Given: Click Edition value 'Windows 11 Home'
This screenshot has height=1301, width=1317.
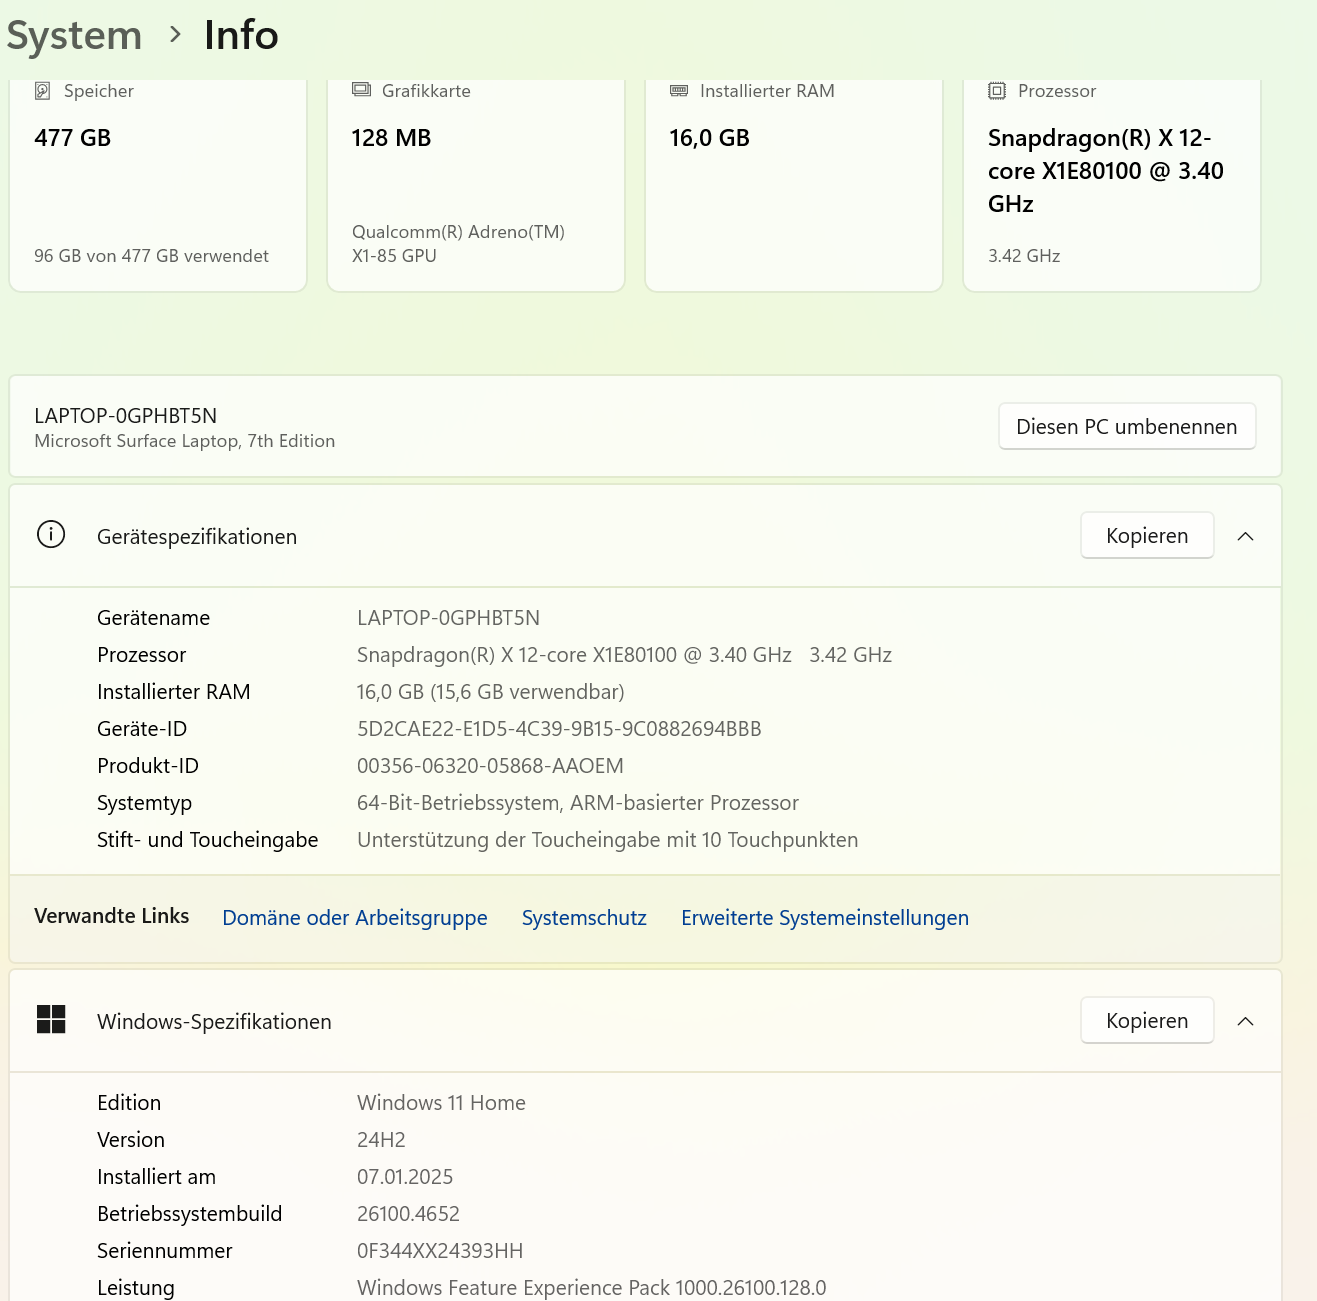Looking at the screenshot, I should coord(441,1103).
